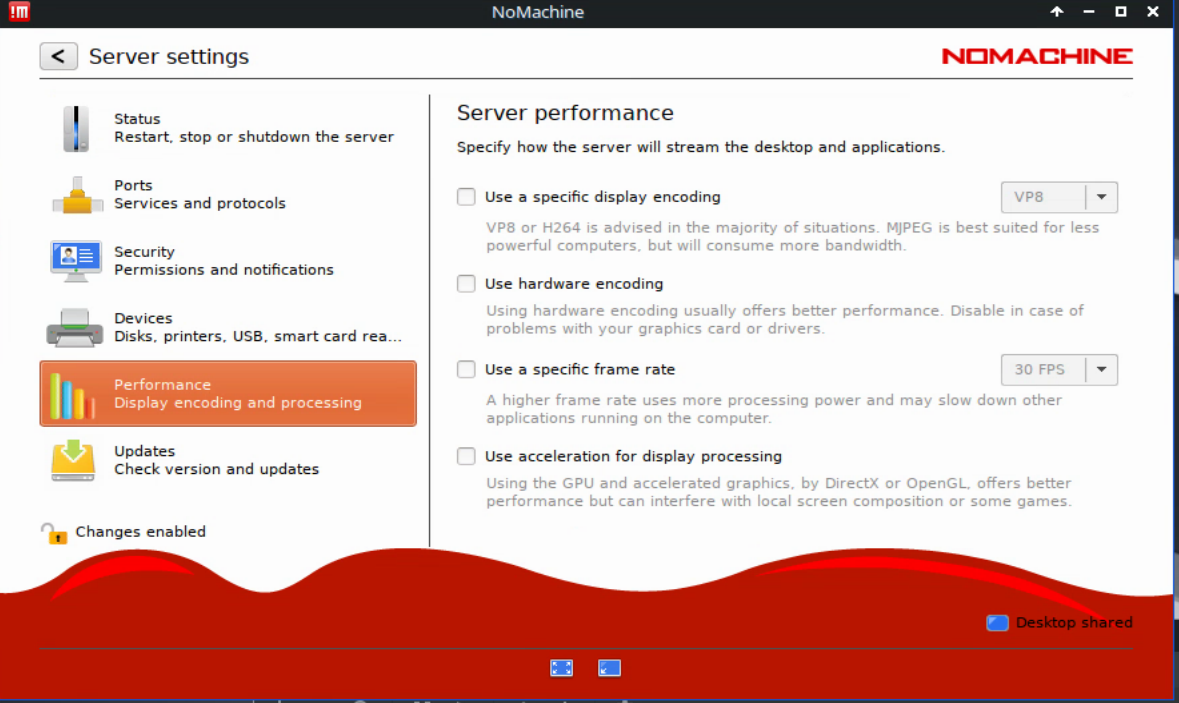Click 'Check version and updates' text
The image size is (1179, 703).
(x=217, y=469)
